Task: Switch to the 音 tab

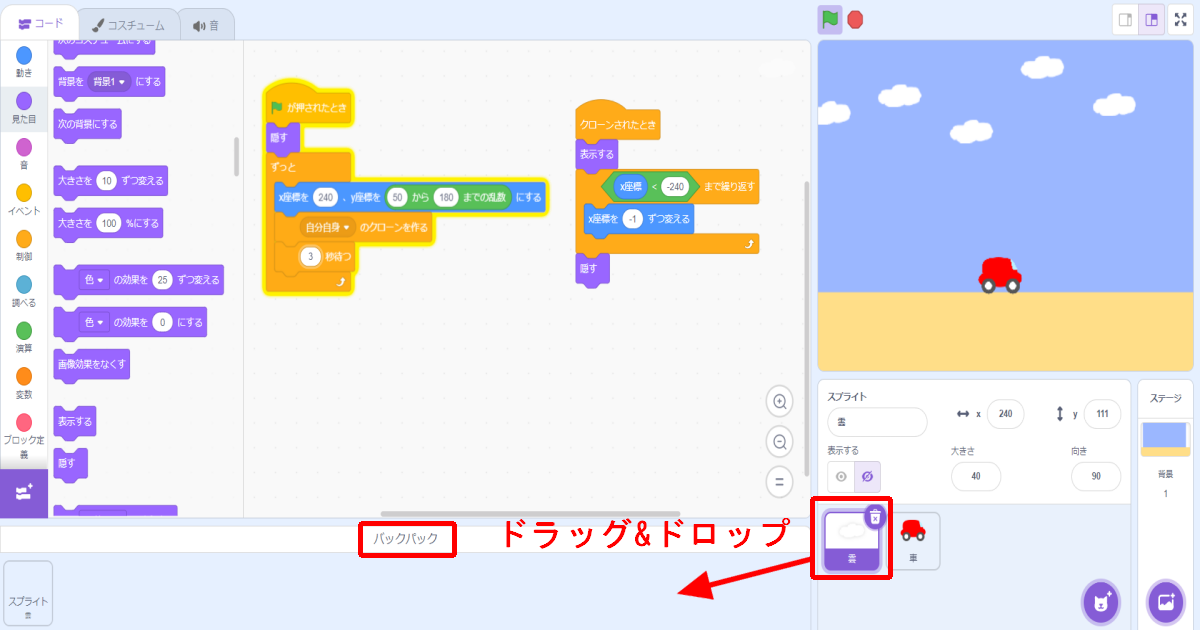Action: [x=205, y=25]
